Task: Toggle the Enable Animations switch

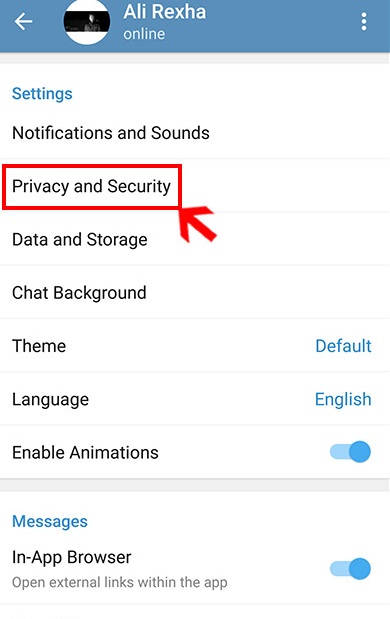Action: 350,452
